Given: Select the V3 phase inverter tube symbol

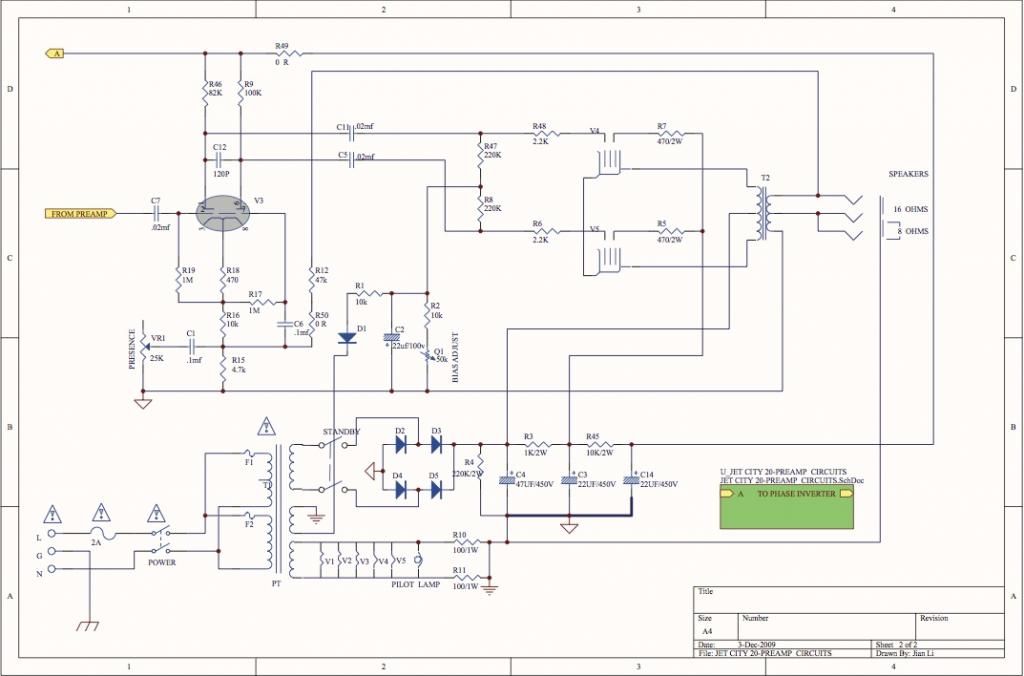Looking at the screenshot, I should point(223,214).
